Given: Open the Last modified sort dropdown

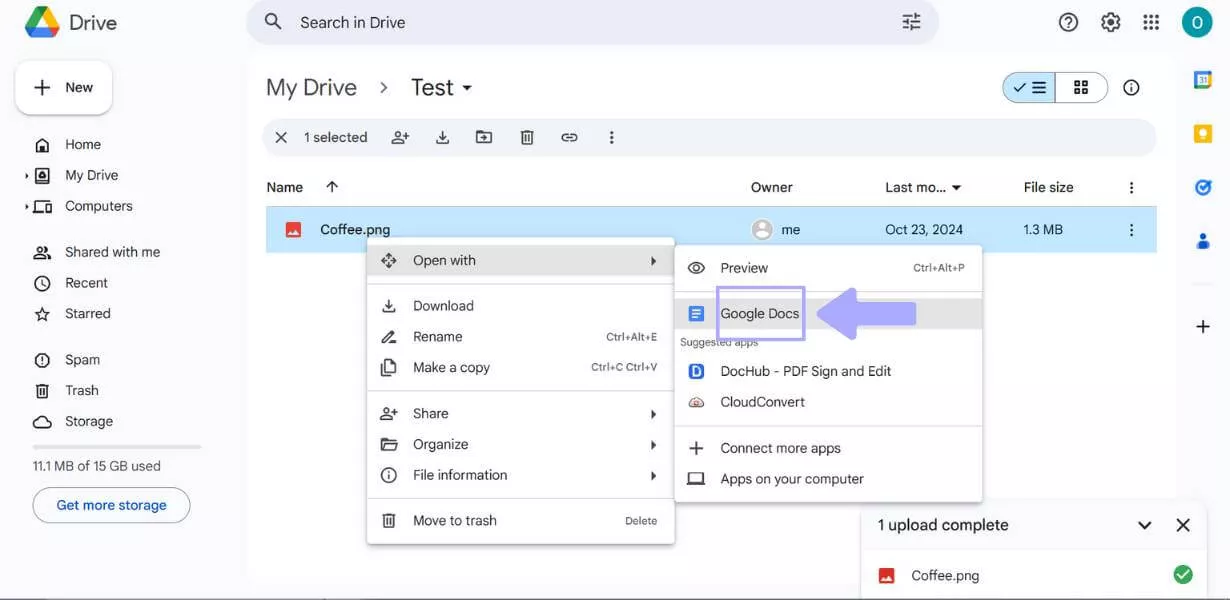Looking at the screenshot, I should coord(955,186).
